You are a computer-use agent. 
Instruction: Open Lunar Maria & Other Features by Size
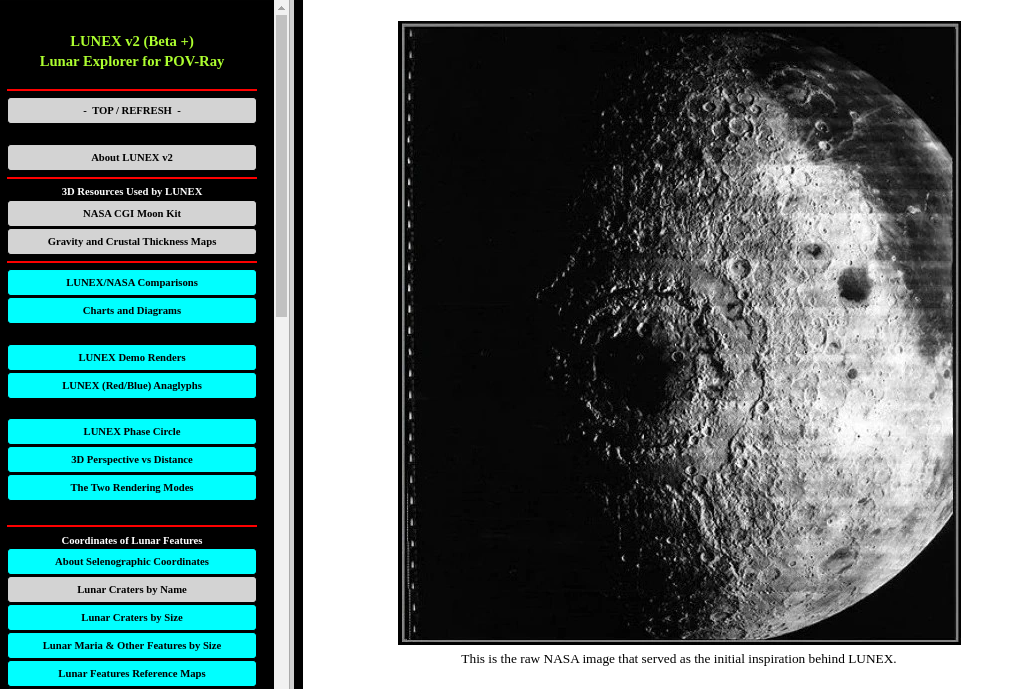tap(132, 645)
